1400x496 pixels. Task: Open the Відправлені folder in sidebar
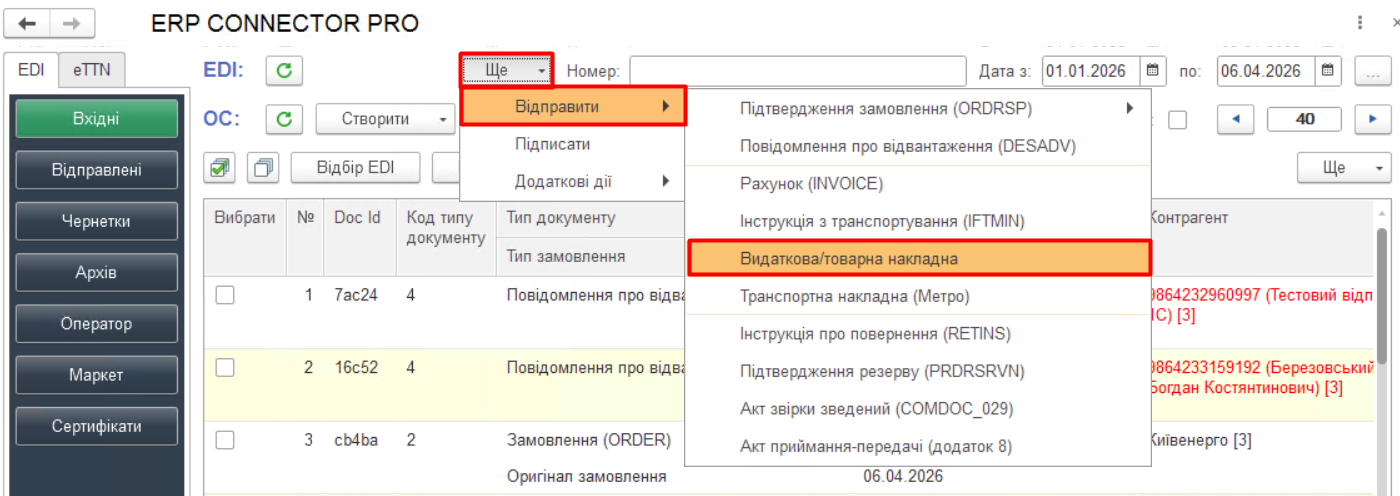coord(96,170)
